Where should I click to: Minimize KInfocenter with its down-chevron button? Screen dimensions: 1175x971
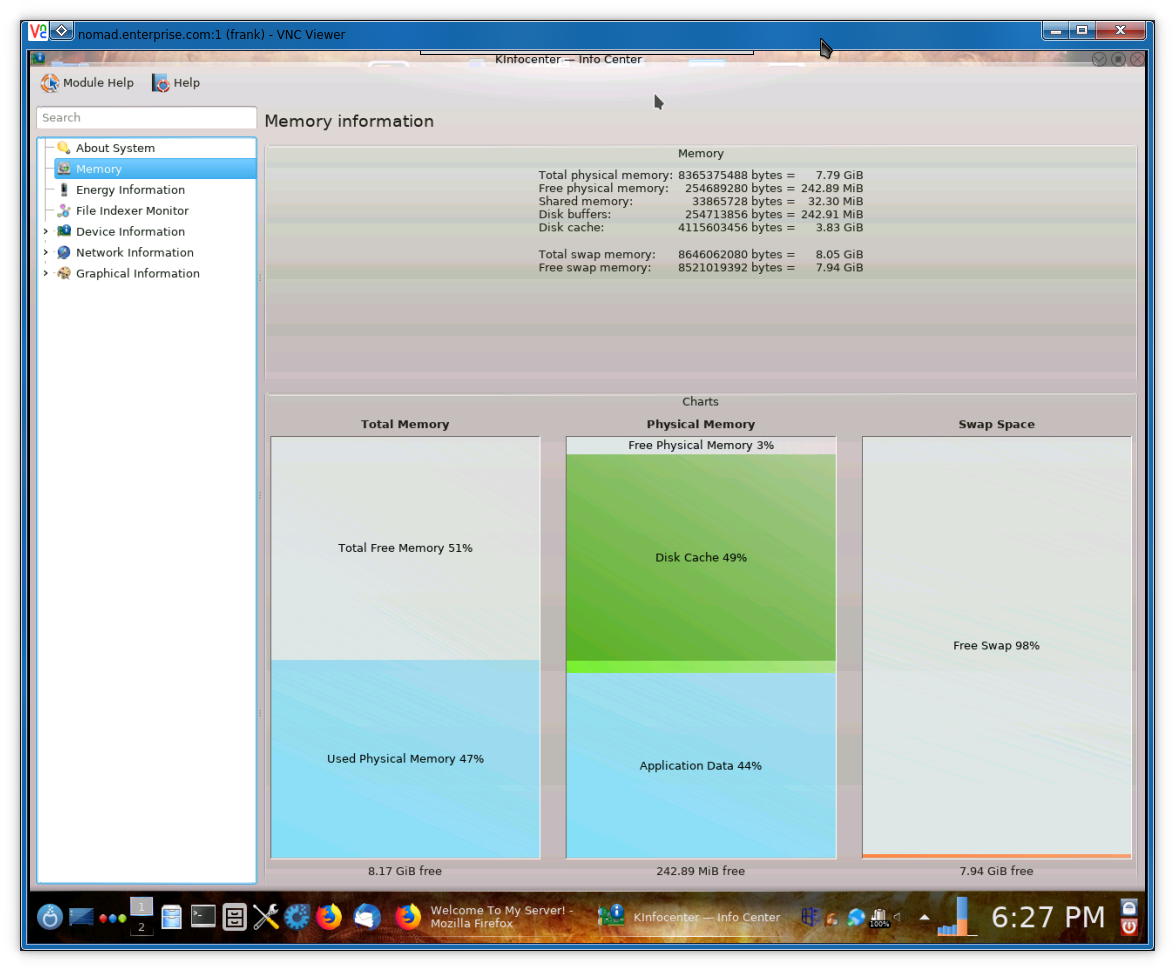[1099, 59]
